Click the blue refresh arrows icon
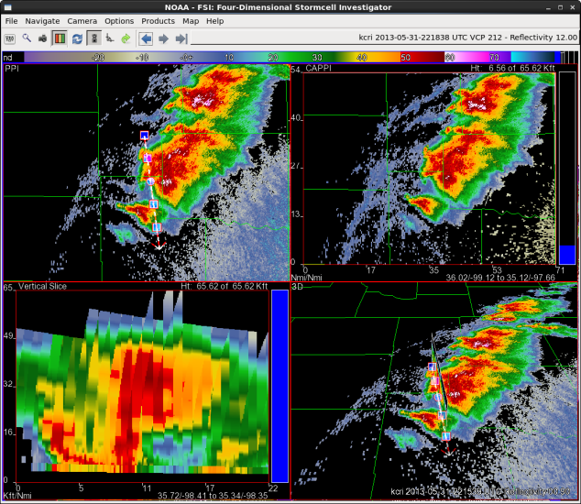The image size is (581, 504). click(x=77, y=39)
